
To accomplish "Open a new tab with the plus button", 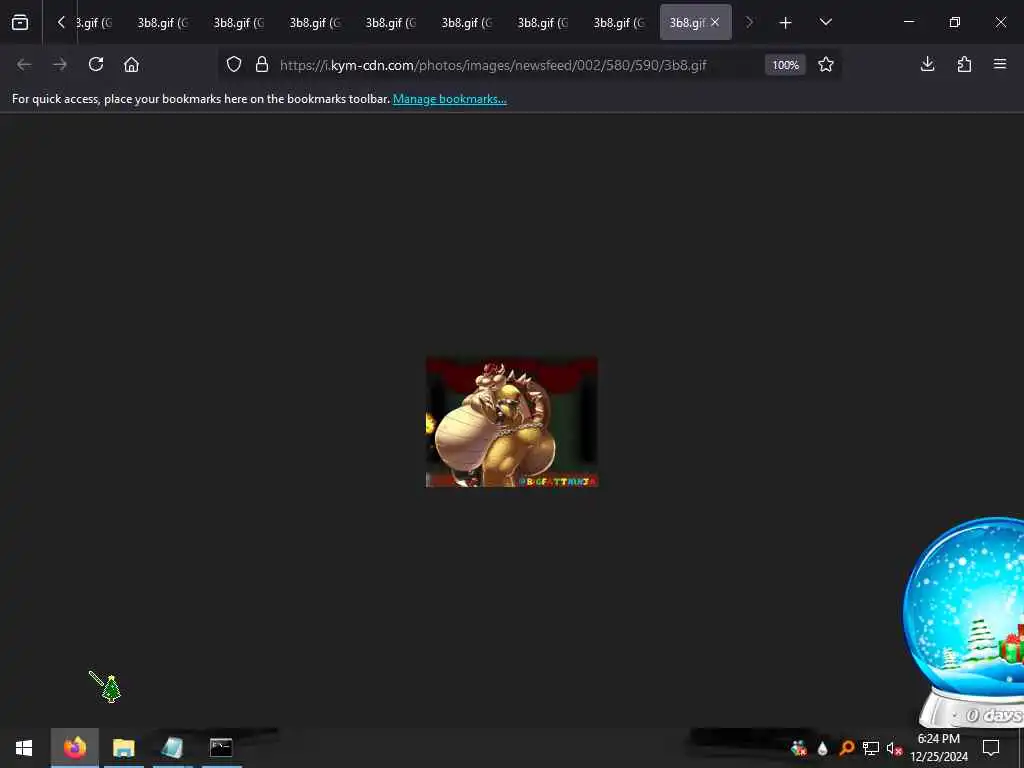I will click(x=786, y=23).
